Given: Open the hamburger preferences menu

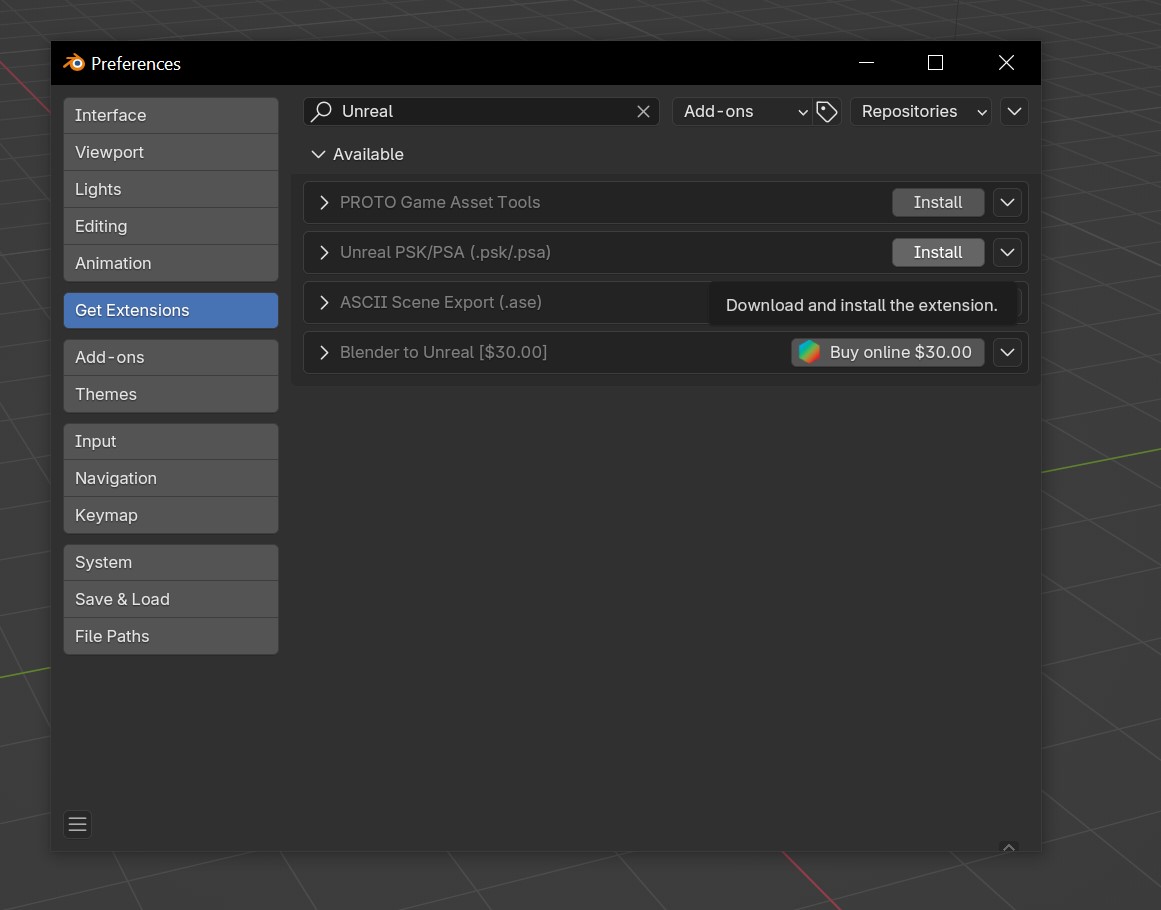Looking at the screenshot, I should 78,824.
